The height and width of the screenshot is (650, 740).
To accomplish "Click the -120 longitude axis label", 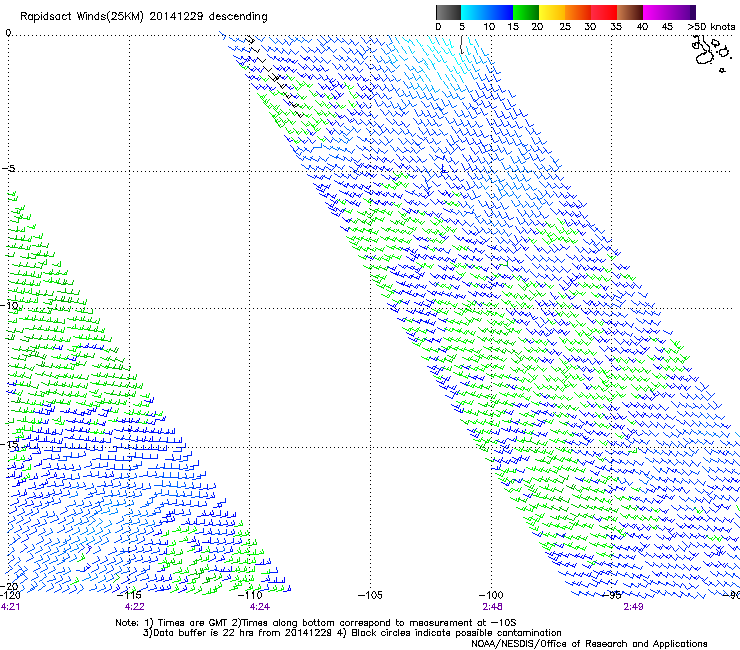I will [10, 595].
